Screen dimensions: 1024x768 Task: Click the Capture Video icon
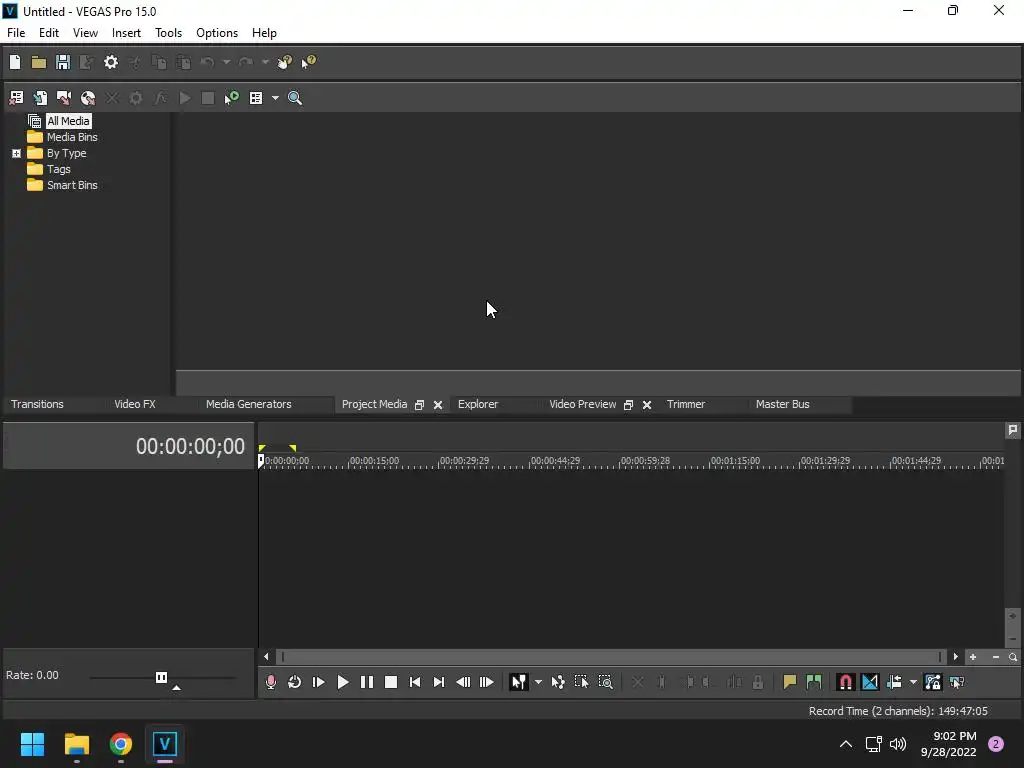tap(64, 98)
